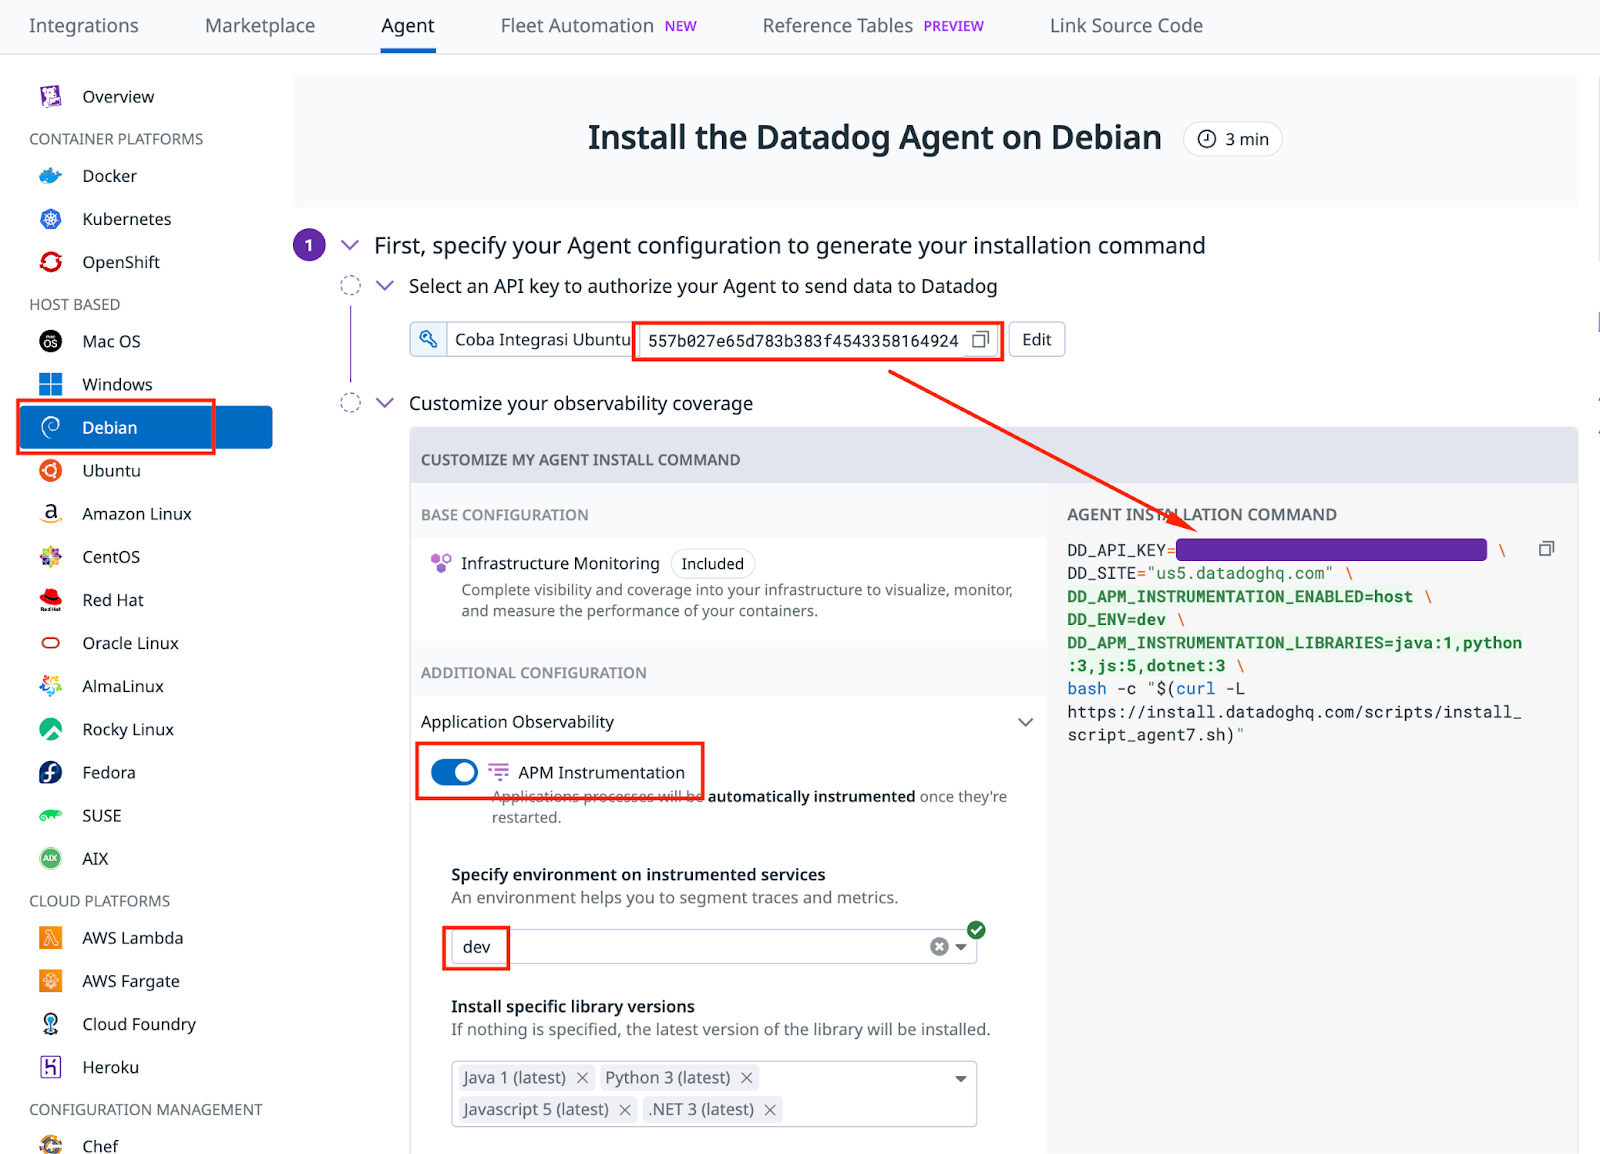Screen dimensions: 1600x1154
Task: Open the Marketplace tab
Action: point(260,26)
